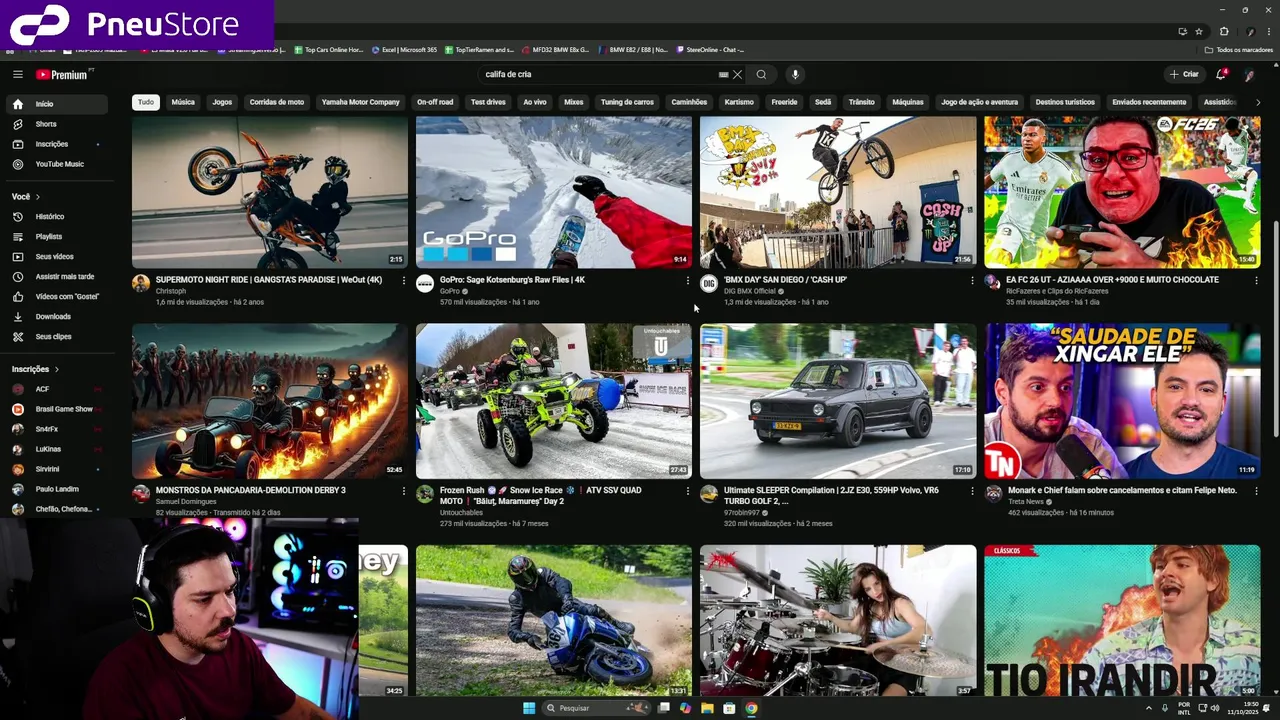Open options for Frozen Rush video
1280x720 pixels.
[688, 491]
